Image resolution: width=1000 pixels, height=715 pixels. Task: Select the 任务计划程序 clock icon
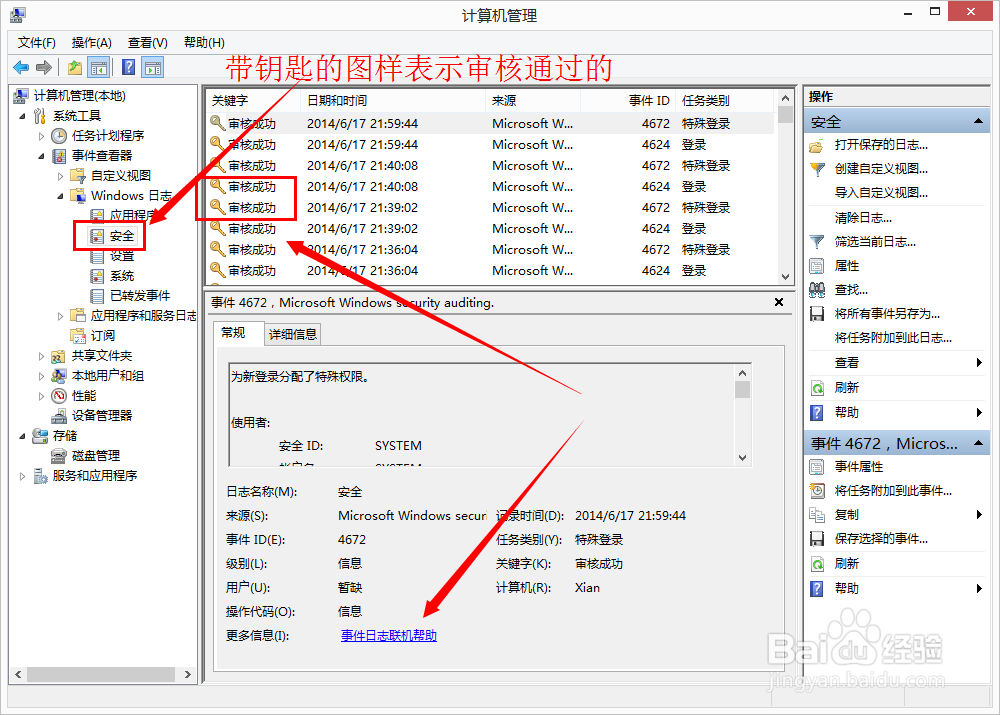[59, 136]
